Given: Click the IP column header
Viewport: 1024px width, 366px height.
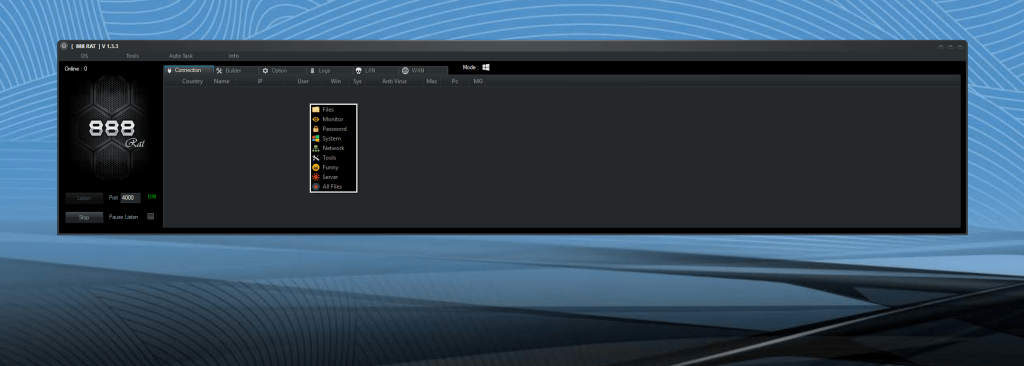Looking at the screenshot, I should tap(260, 81).
